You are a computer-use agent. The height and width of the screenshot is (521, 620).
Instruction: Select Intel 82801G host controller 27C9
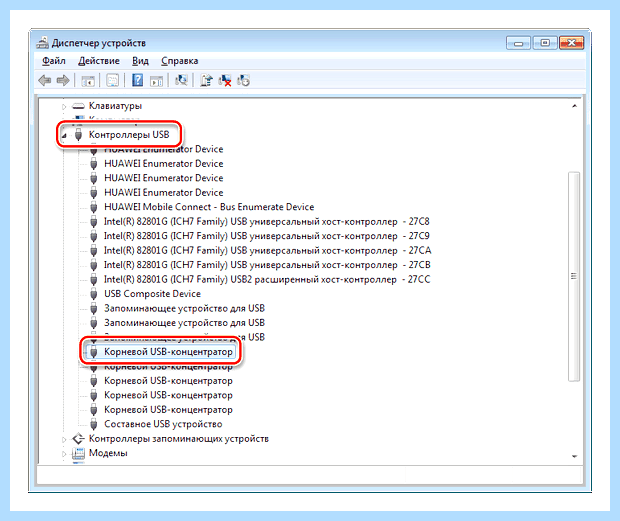click(x=267, y=236)
